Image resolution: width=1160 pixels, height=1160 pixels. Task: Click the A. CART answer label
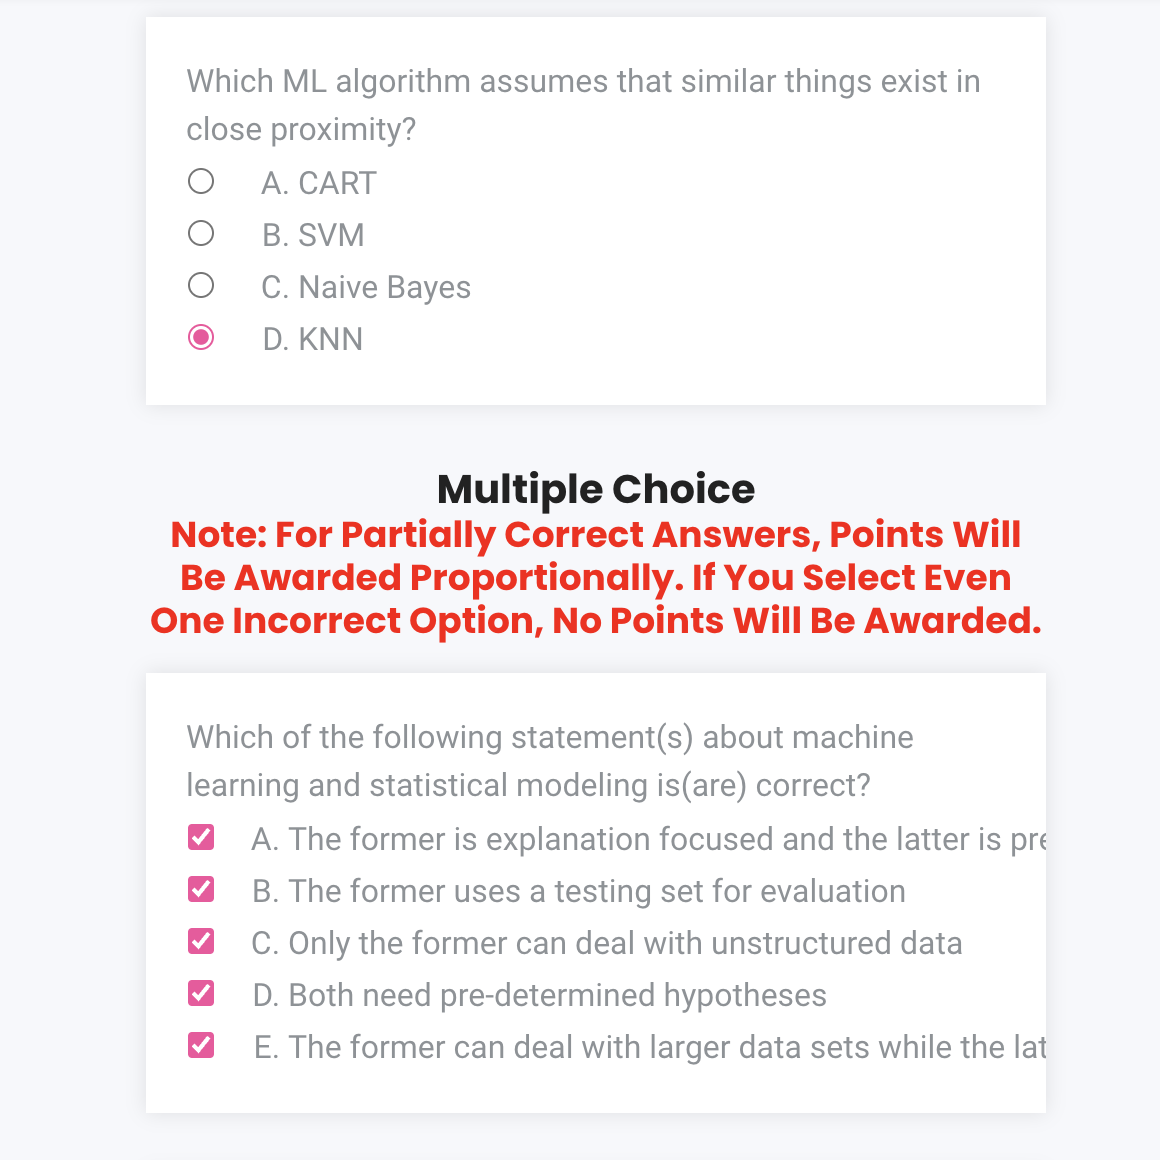click(x=318, y=183)
